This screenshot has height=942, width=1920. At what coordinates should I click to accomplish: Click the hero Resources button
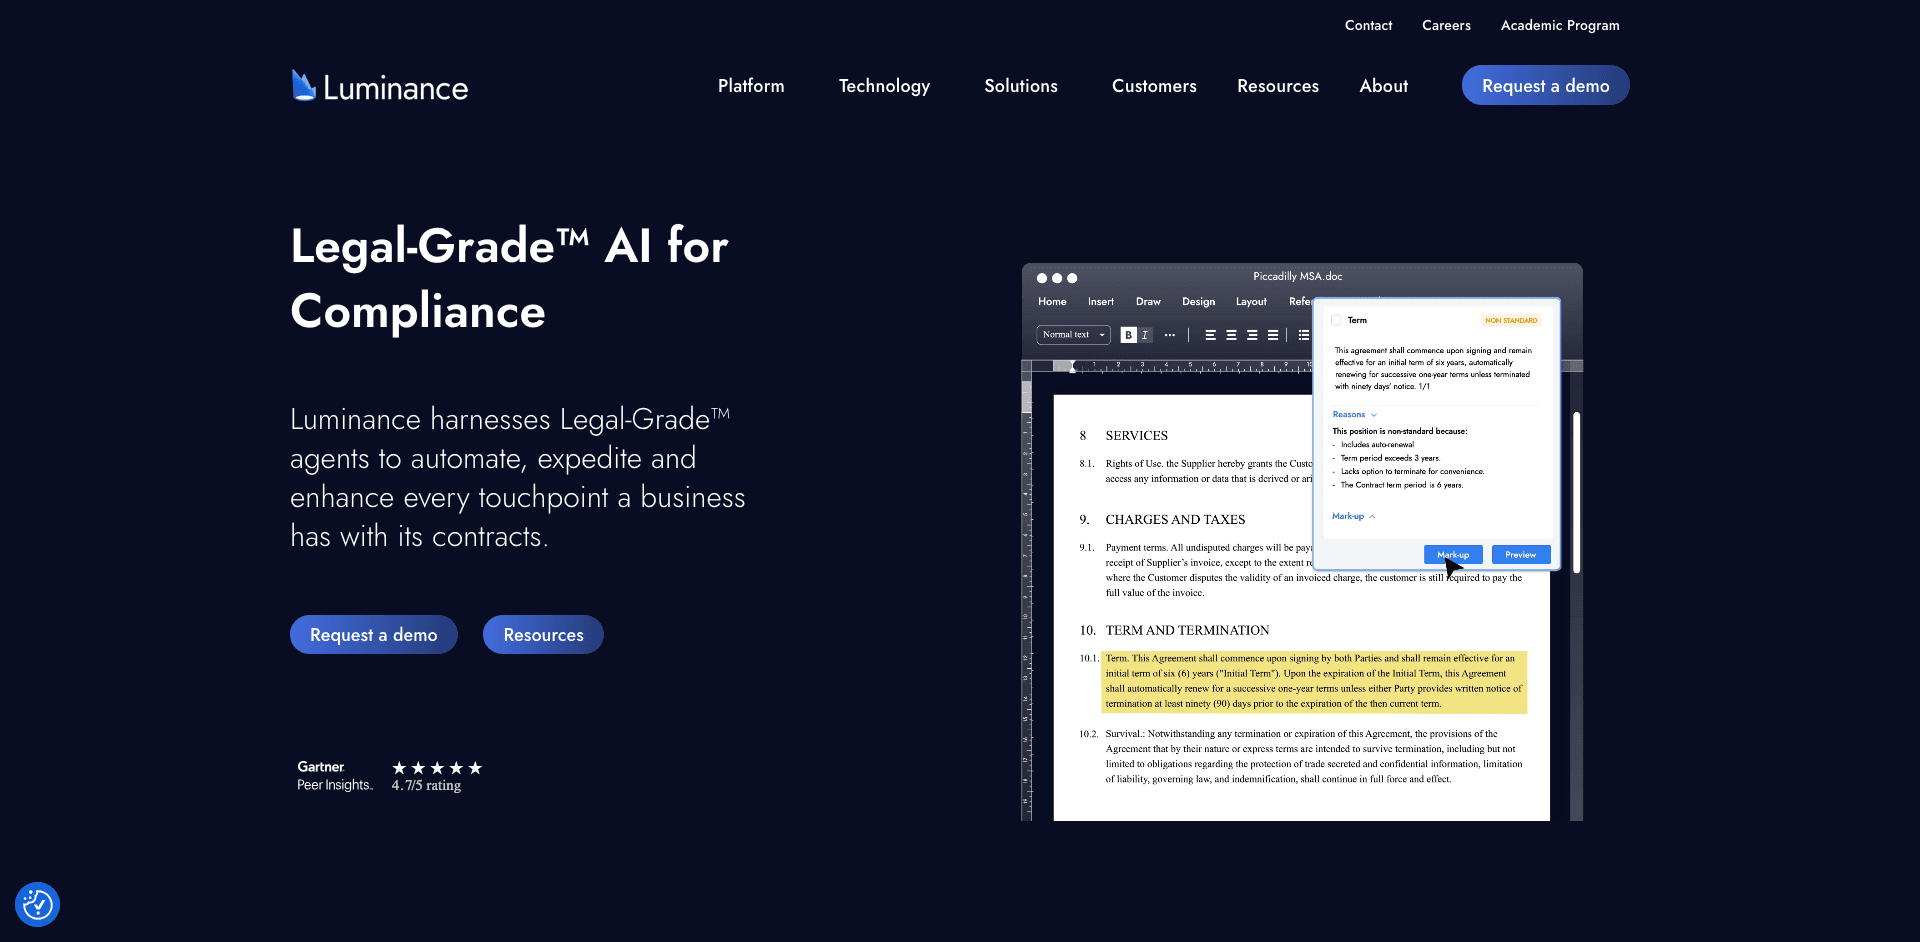click(543, 634)
